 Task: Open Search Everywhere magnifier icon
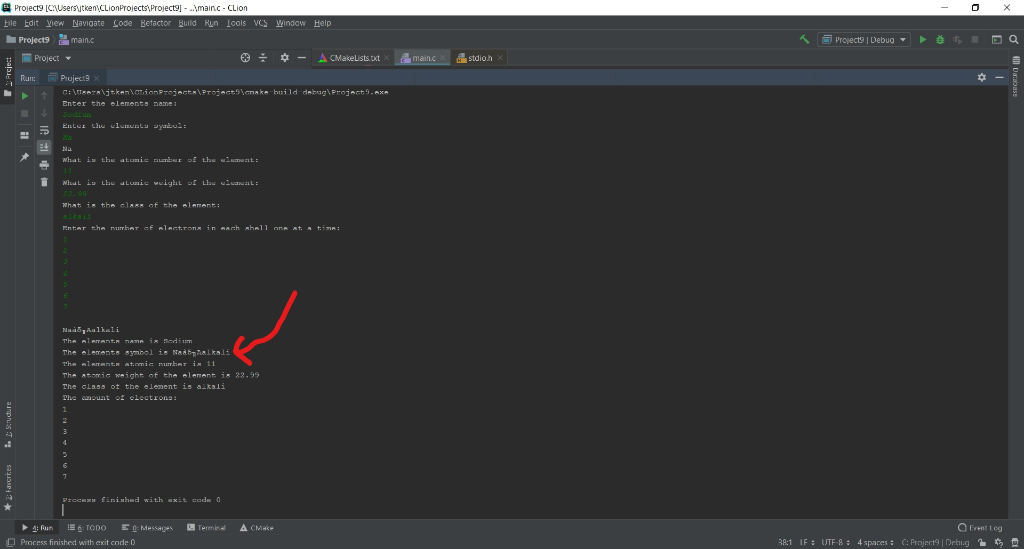[x=1014, y=40]
